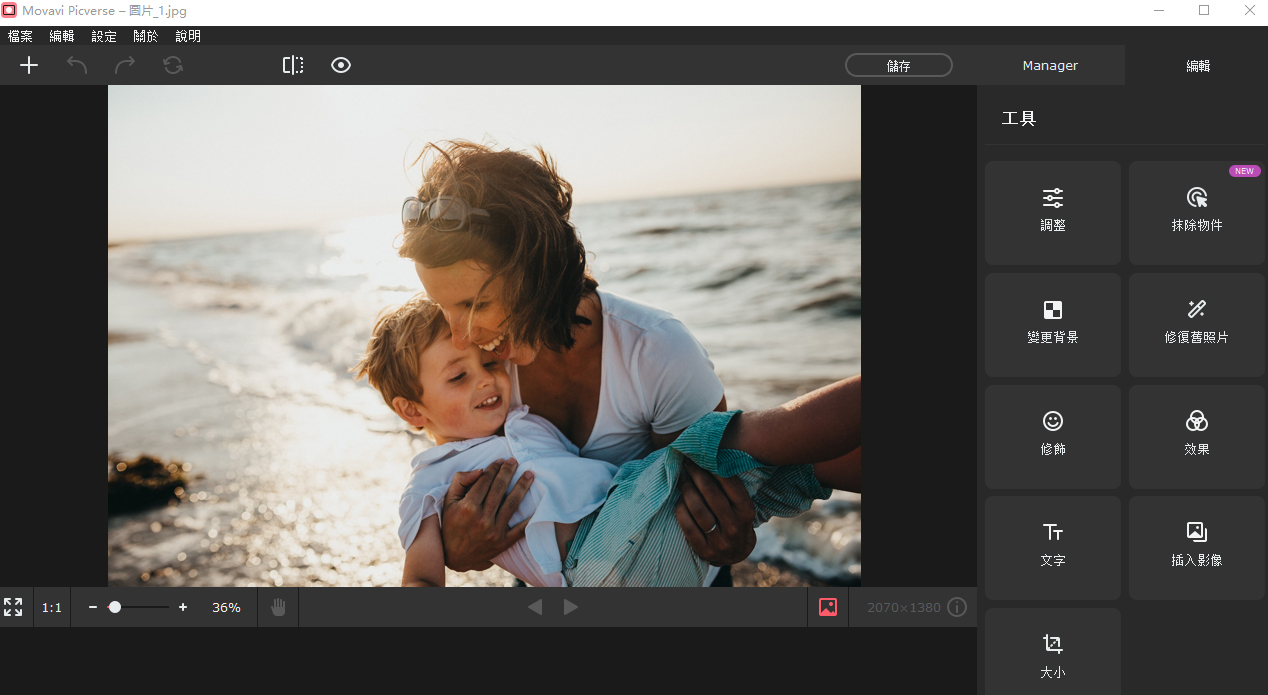Click the 儲存 save button
Screen dimensions: 1268x695
tap(898, 66)
